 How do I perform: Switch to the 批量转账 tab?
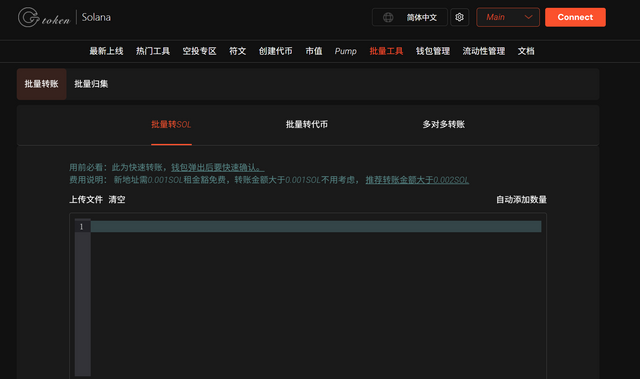pos(42,84)
